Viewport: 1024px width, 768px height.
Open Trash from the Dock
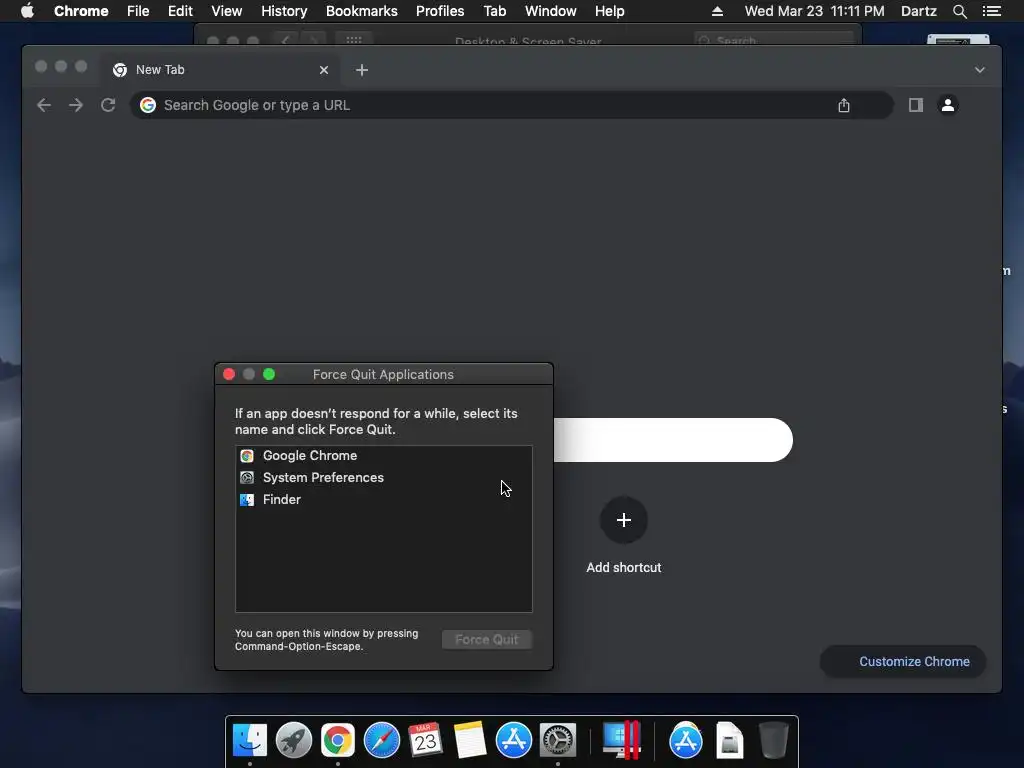773,740
